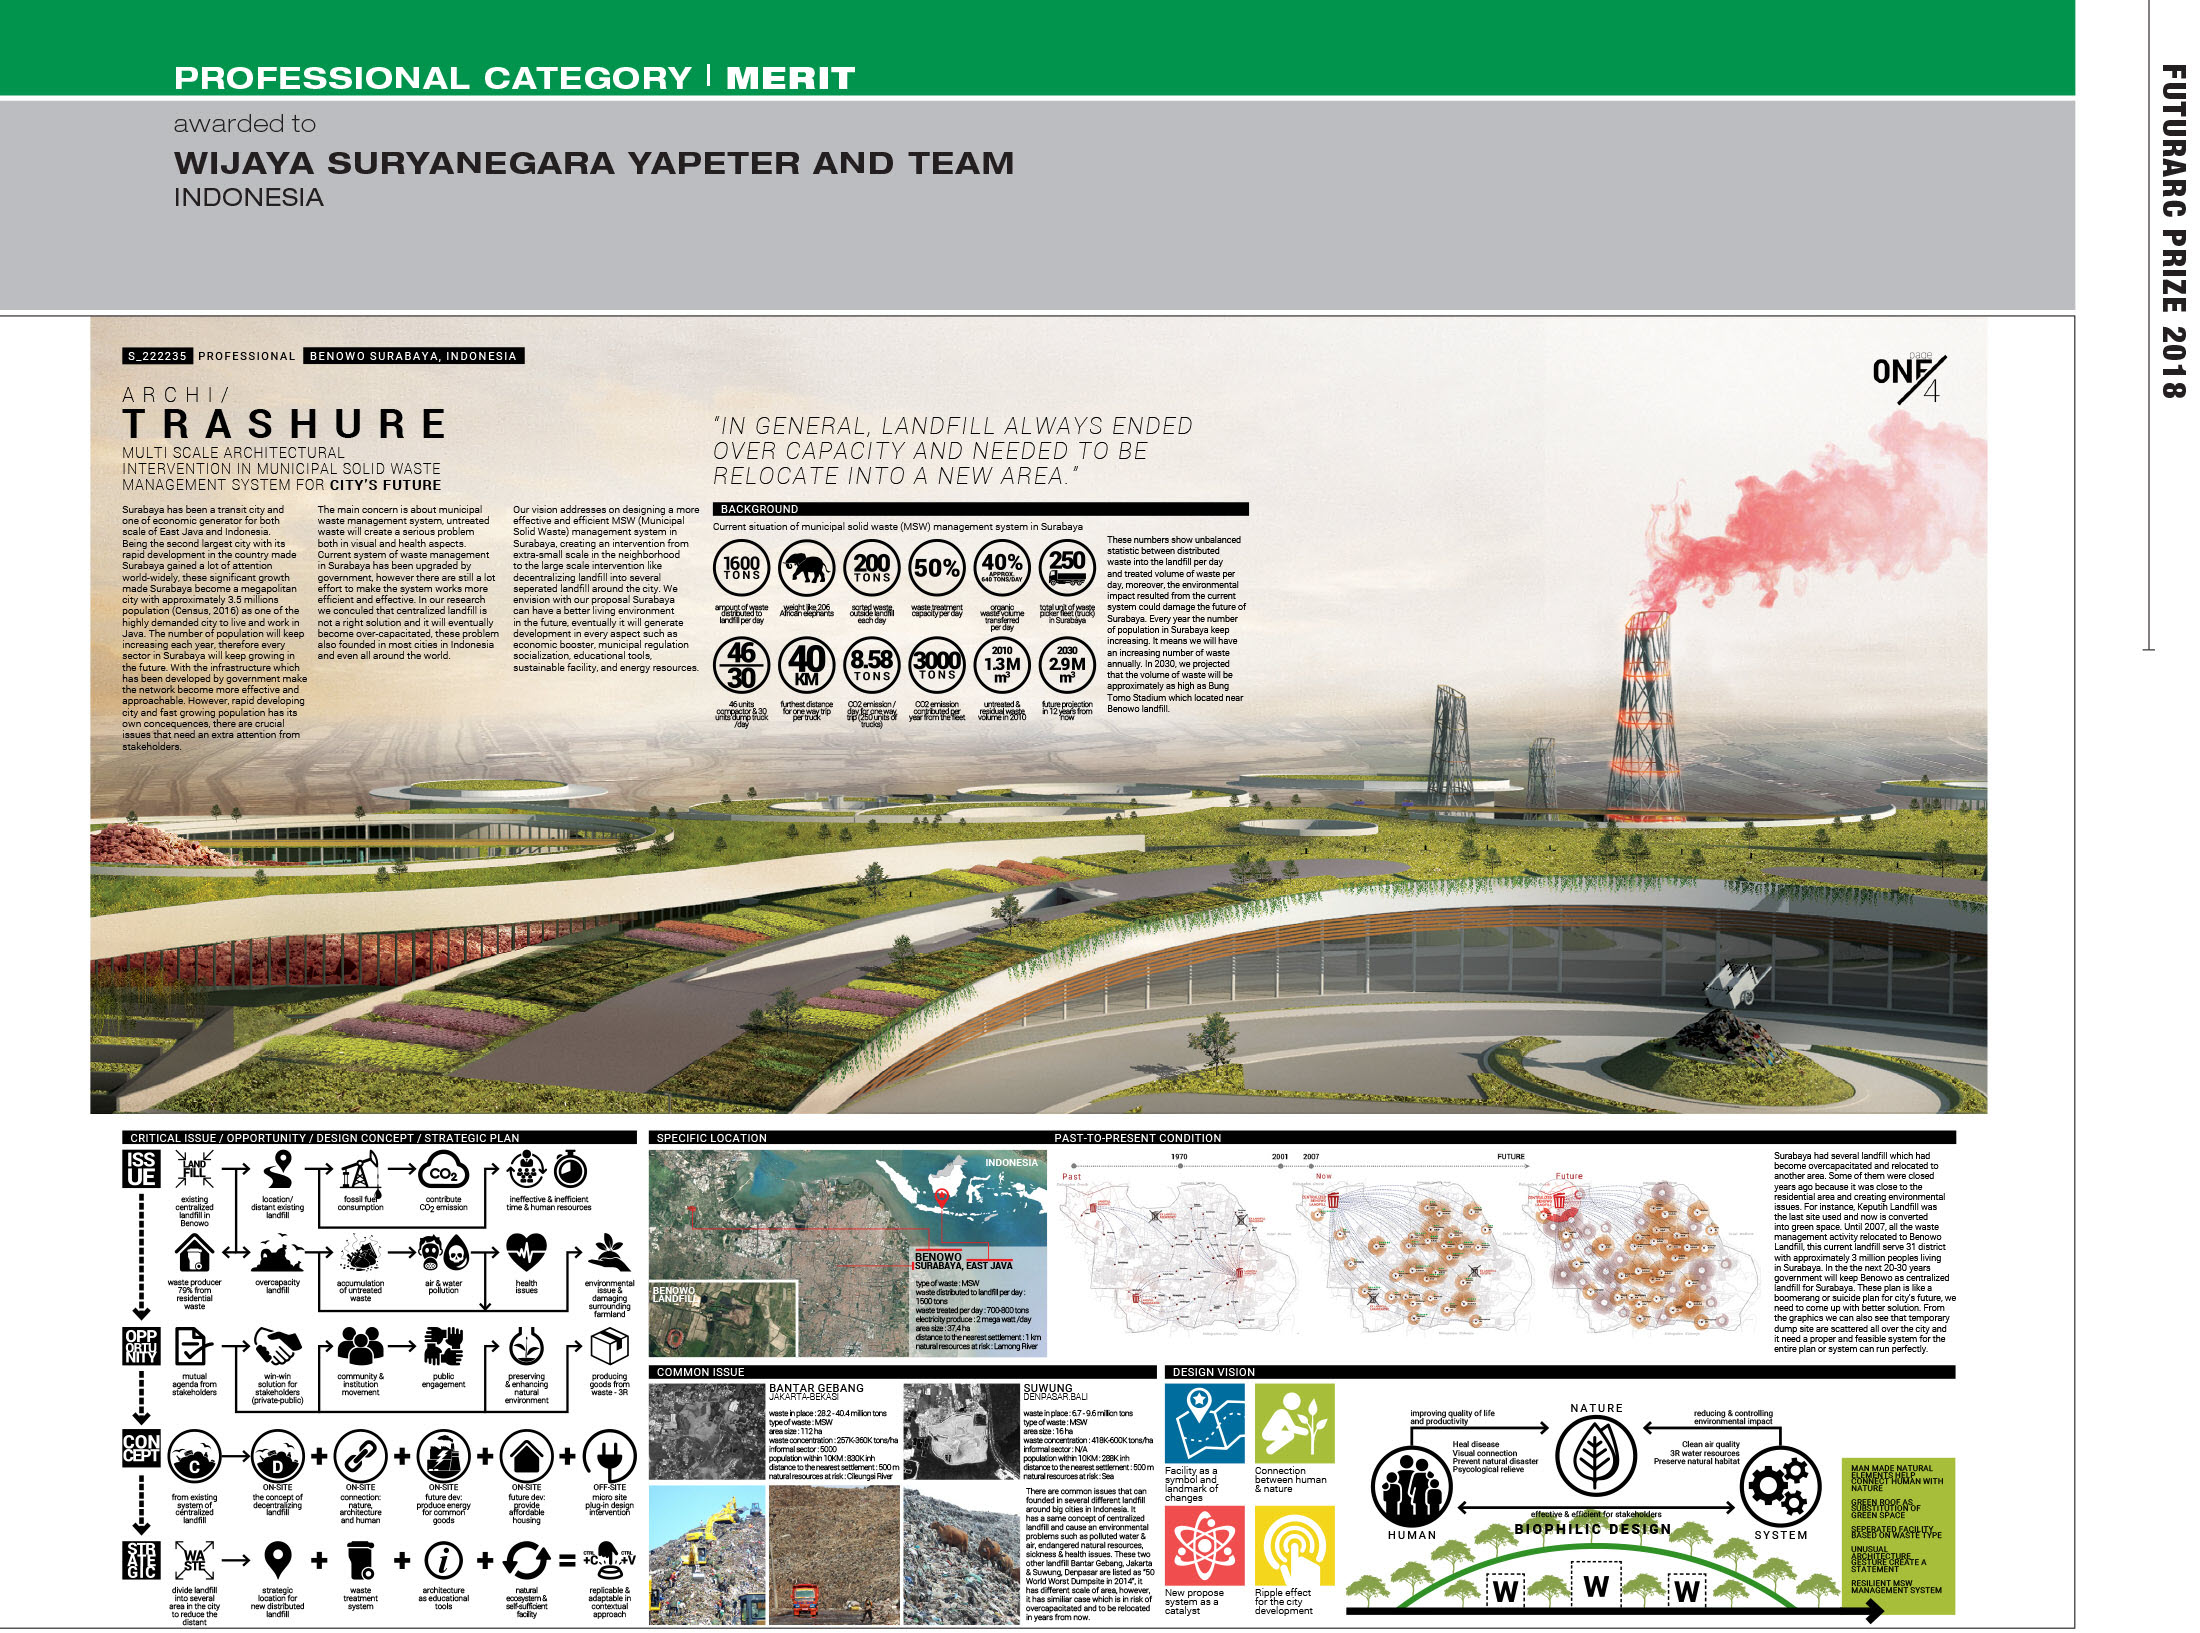Image resolution: width=2200 pixels, height=1633 pixels.
Task: Click the 'BENOWO SURABAYA, INDONESIA' label
Action: click(x=413, y=356)
